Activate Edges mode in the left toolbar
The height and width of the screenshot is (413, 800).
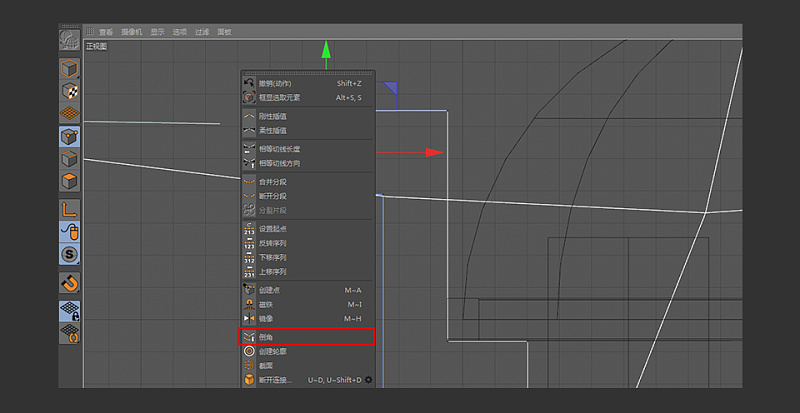70,159
